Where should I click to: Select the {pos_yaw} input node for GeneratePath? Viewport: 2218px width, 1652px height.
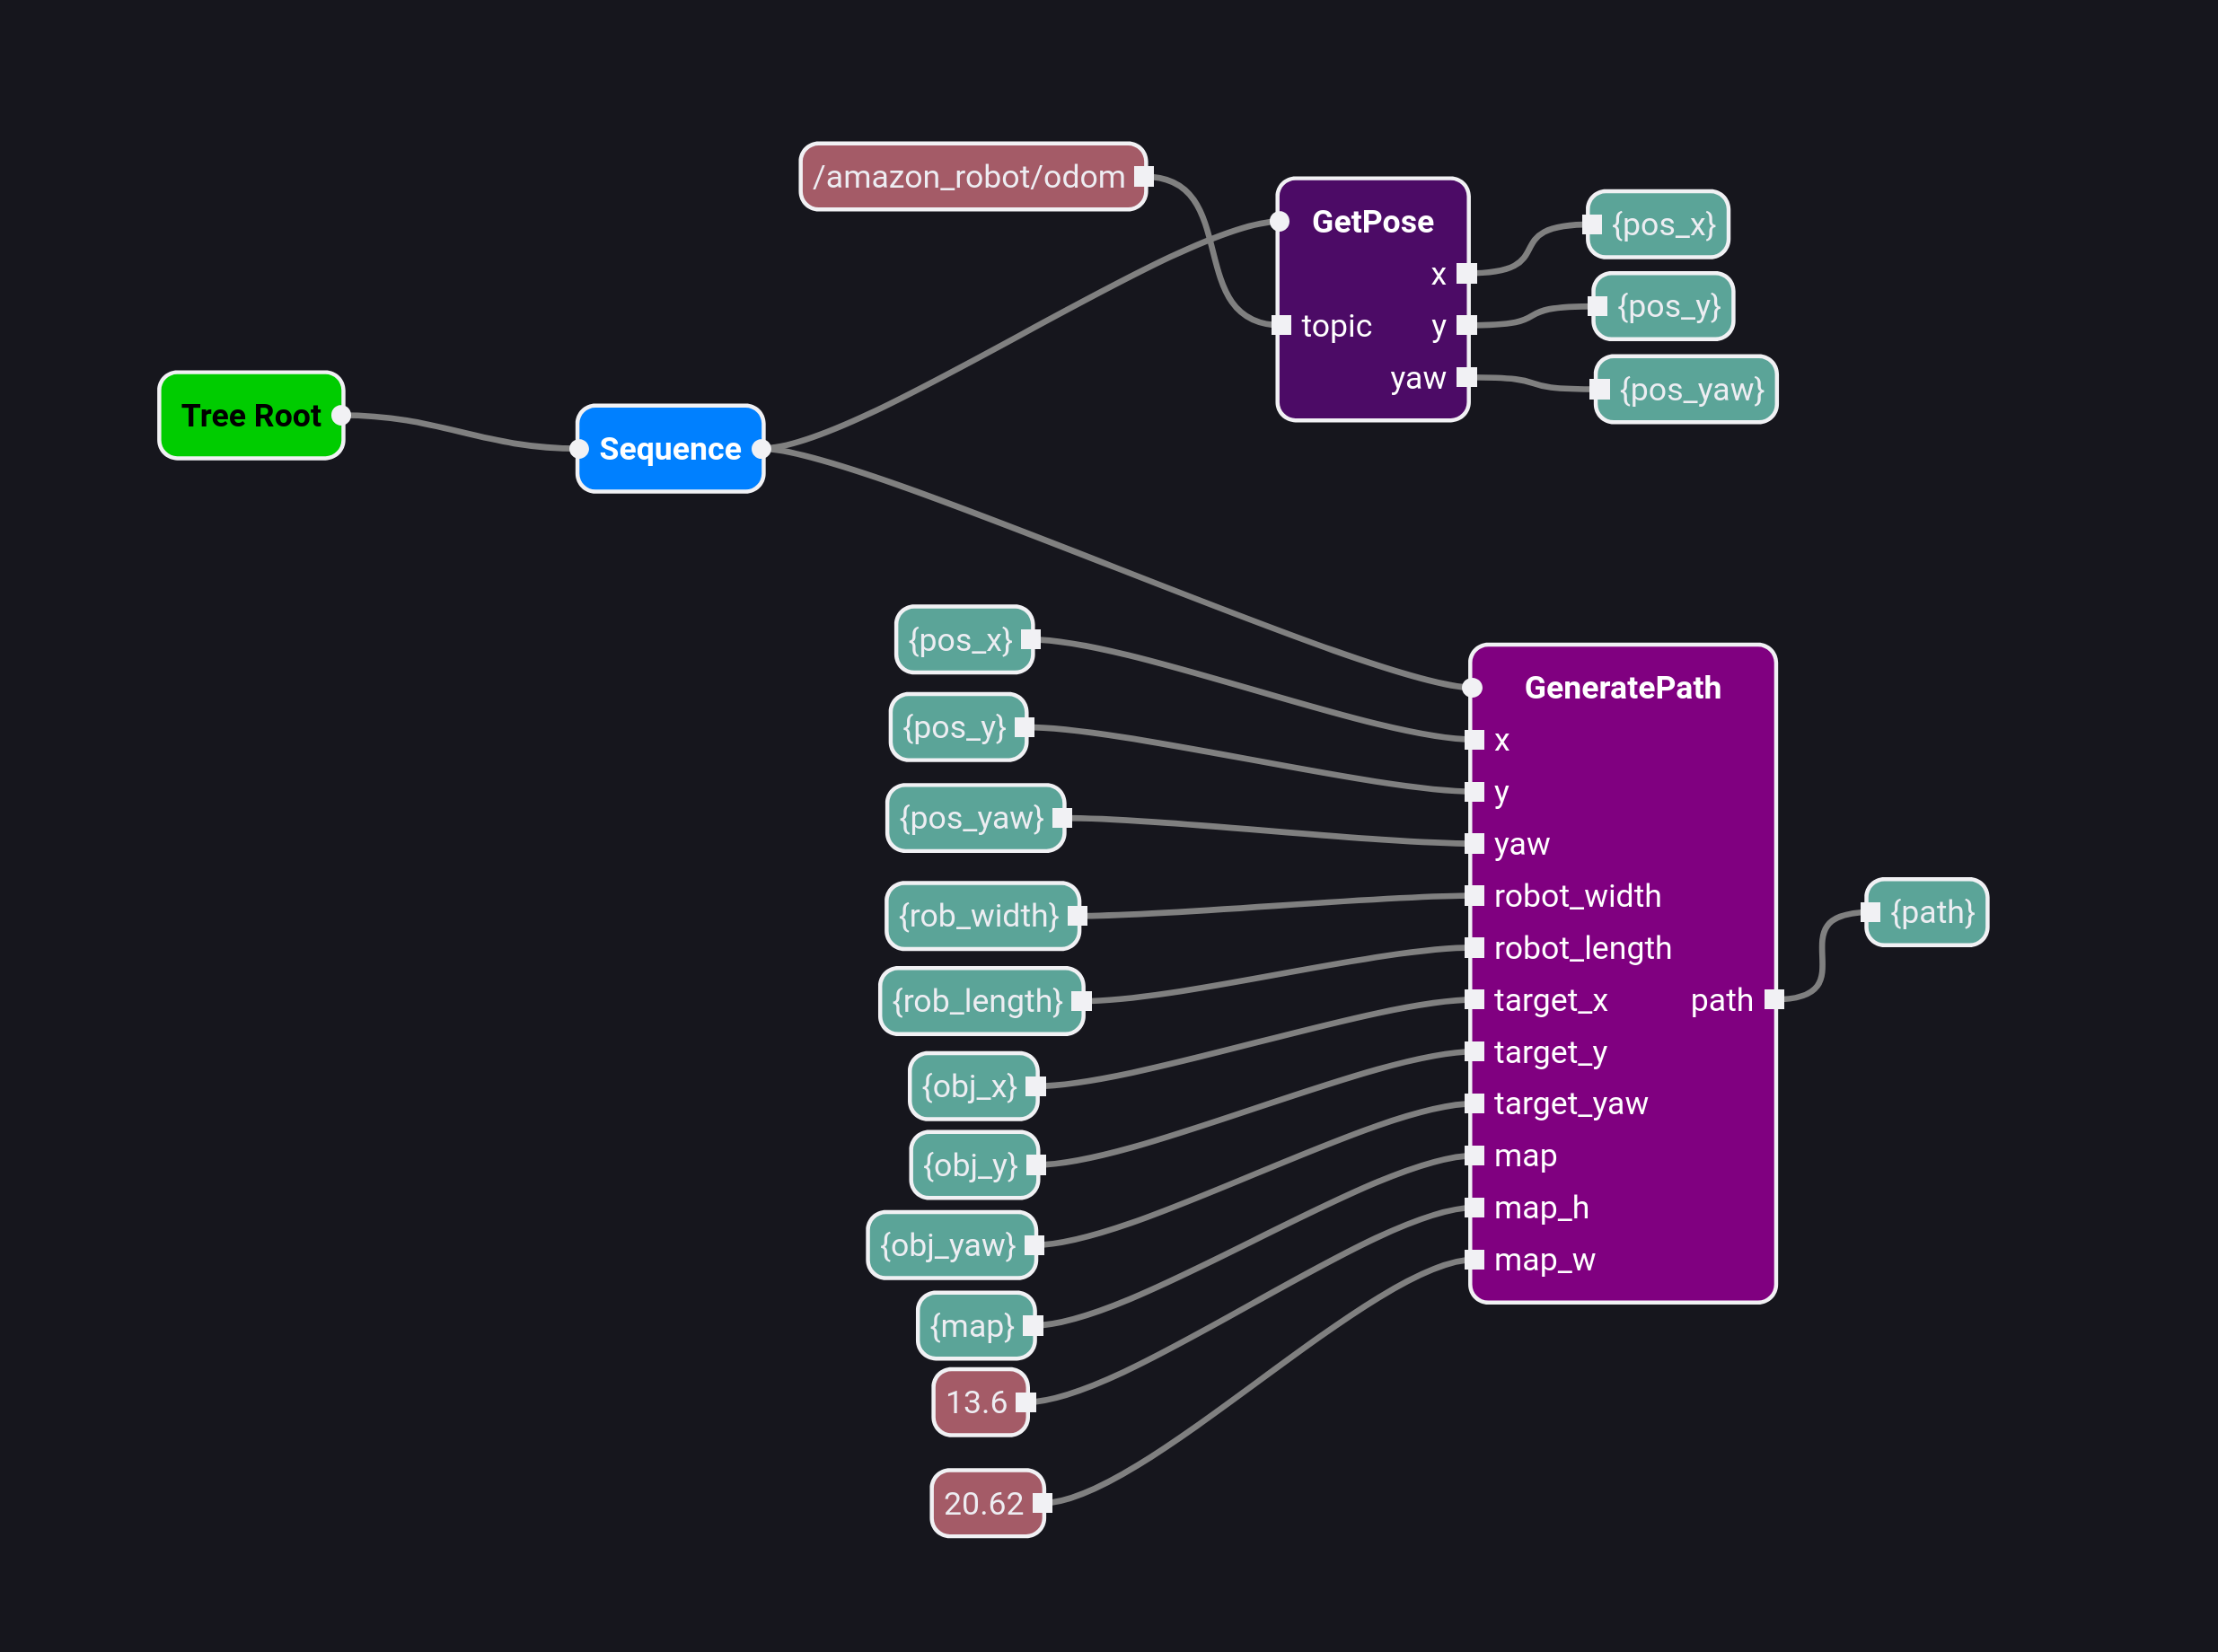click(976, 818)
